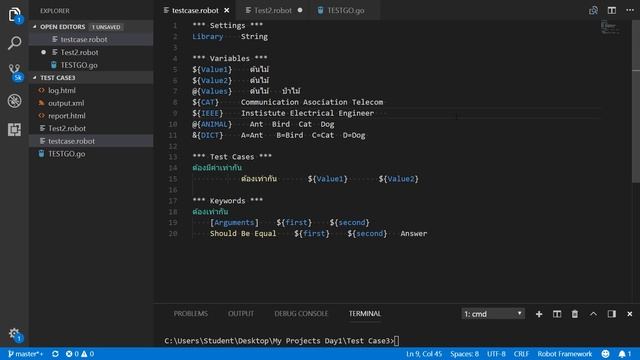This screenshot has width=640, height=360.
Task: Move the panel to the right side
Action: point(611,314)
